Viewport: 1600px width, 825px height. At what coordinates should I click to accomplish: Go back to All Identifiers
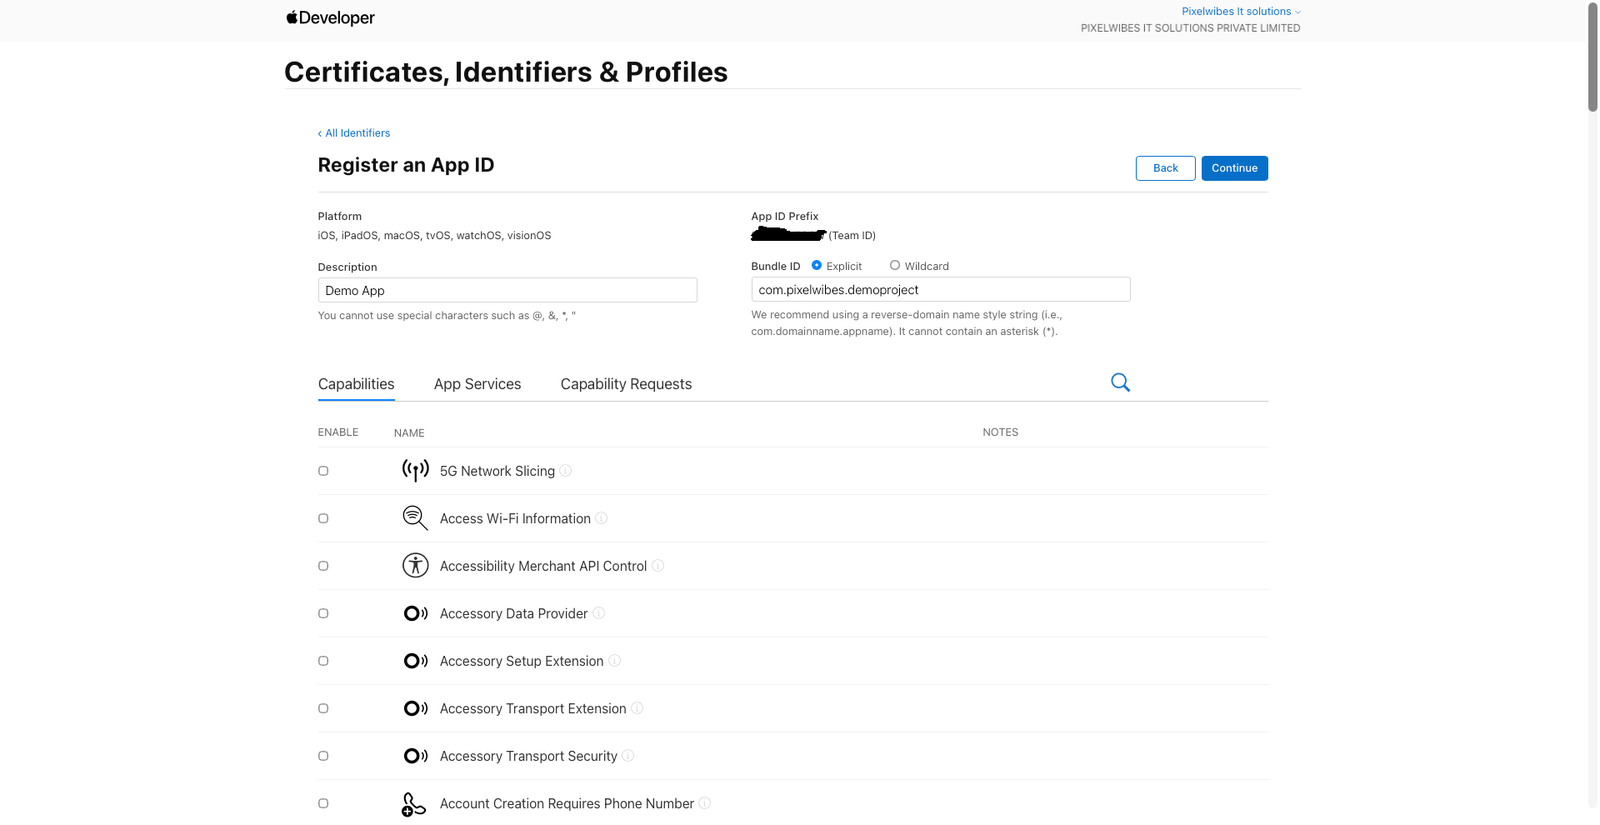click(354, 133)
